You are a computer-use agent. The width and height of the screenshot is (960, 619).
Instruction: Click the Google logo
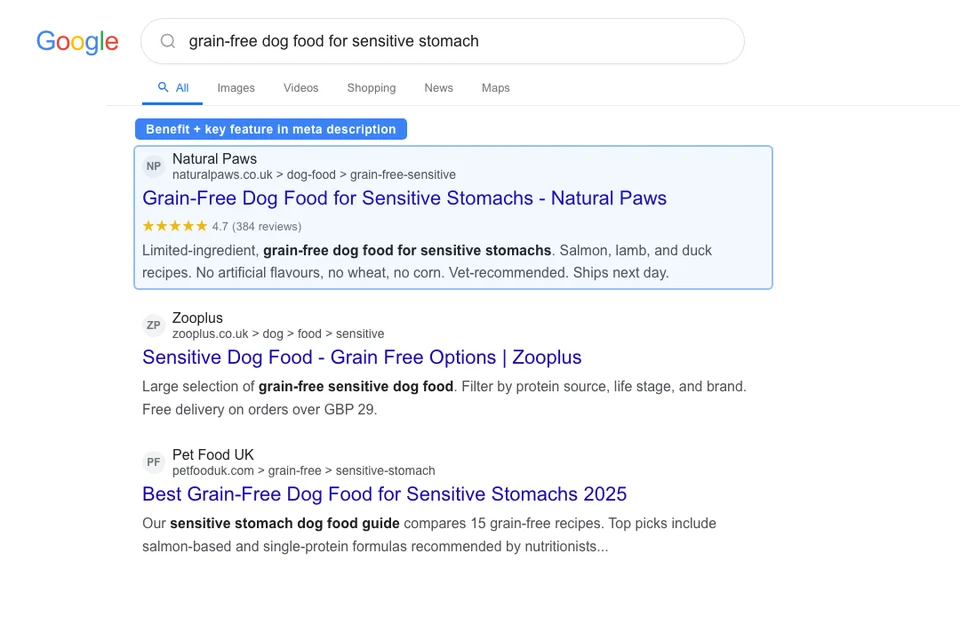click(x=77, y=42)
